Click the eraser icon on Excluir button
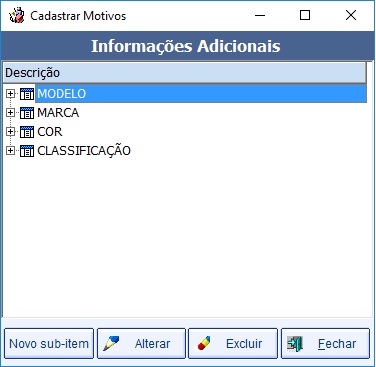 coord(204,343)
